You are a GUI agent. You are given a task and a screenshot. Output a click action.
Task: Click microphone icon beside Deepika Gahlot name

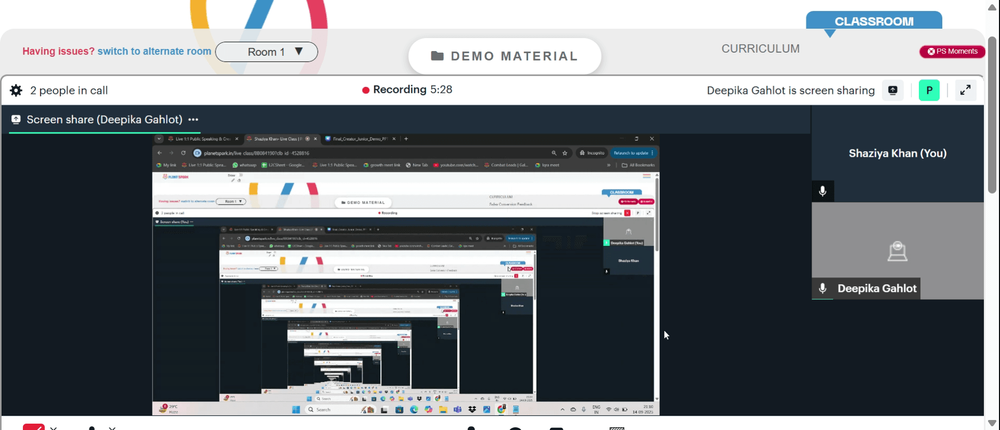point(823,288)
